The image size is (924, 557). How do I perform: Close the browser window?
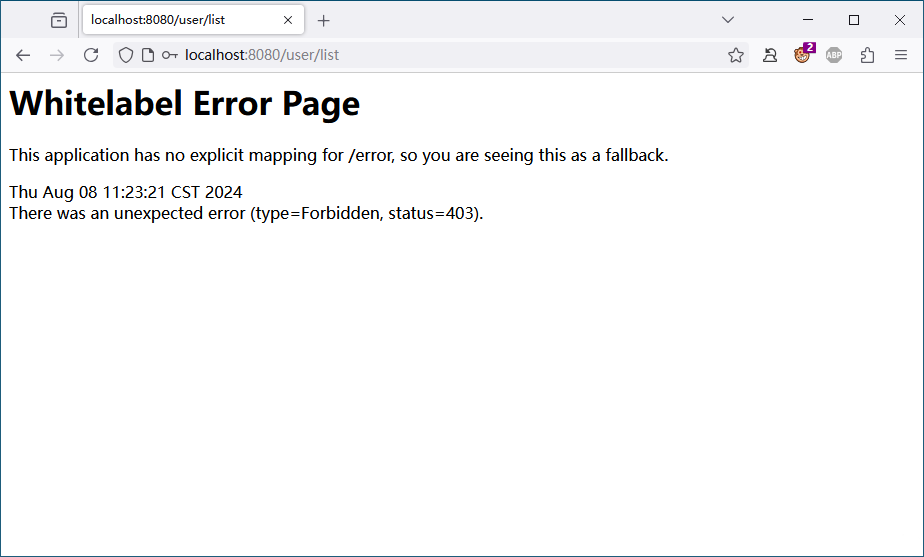(900, 20)
